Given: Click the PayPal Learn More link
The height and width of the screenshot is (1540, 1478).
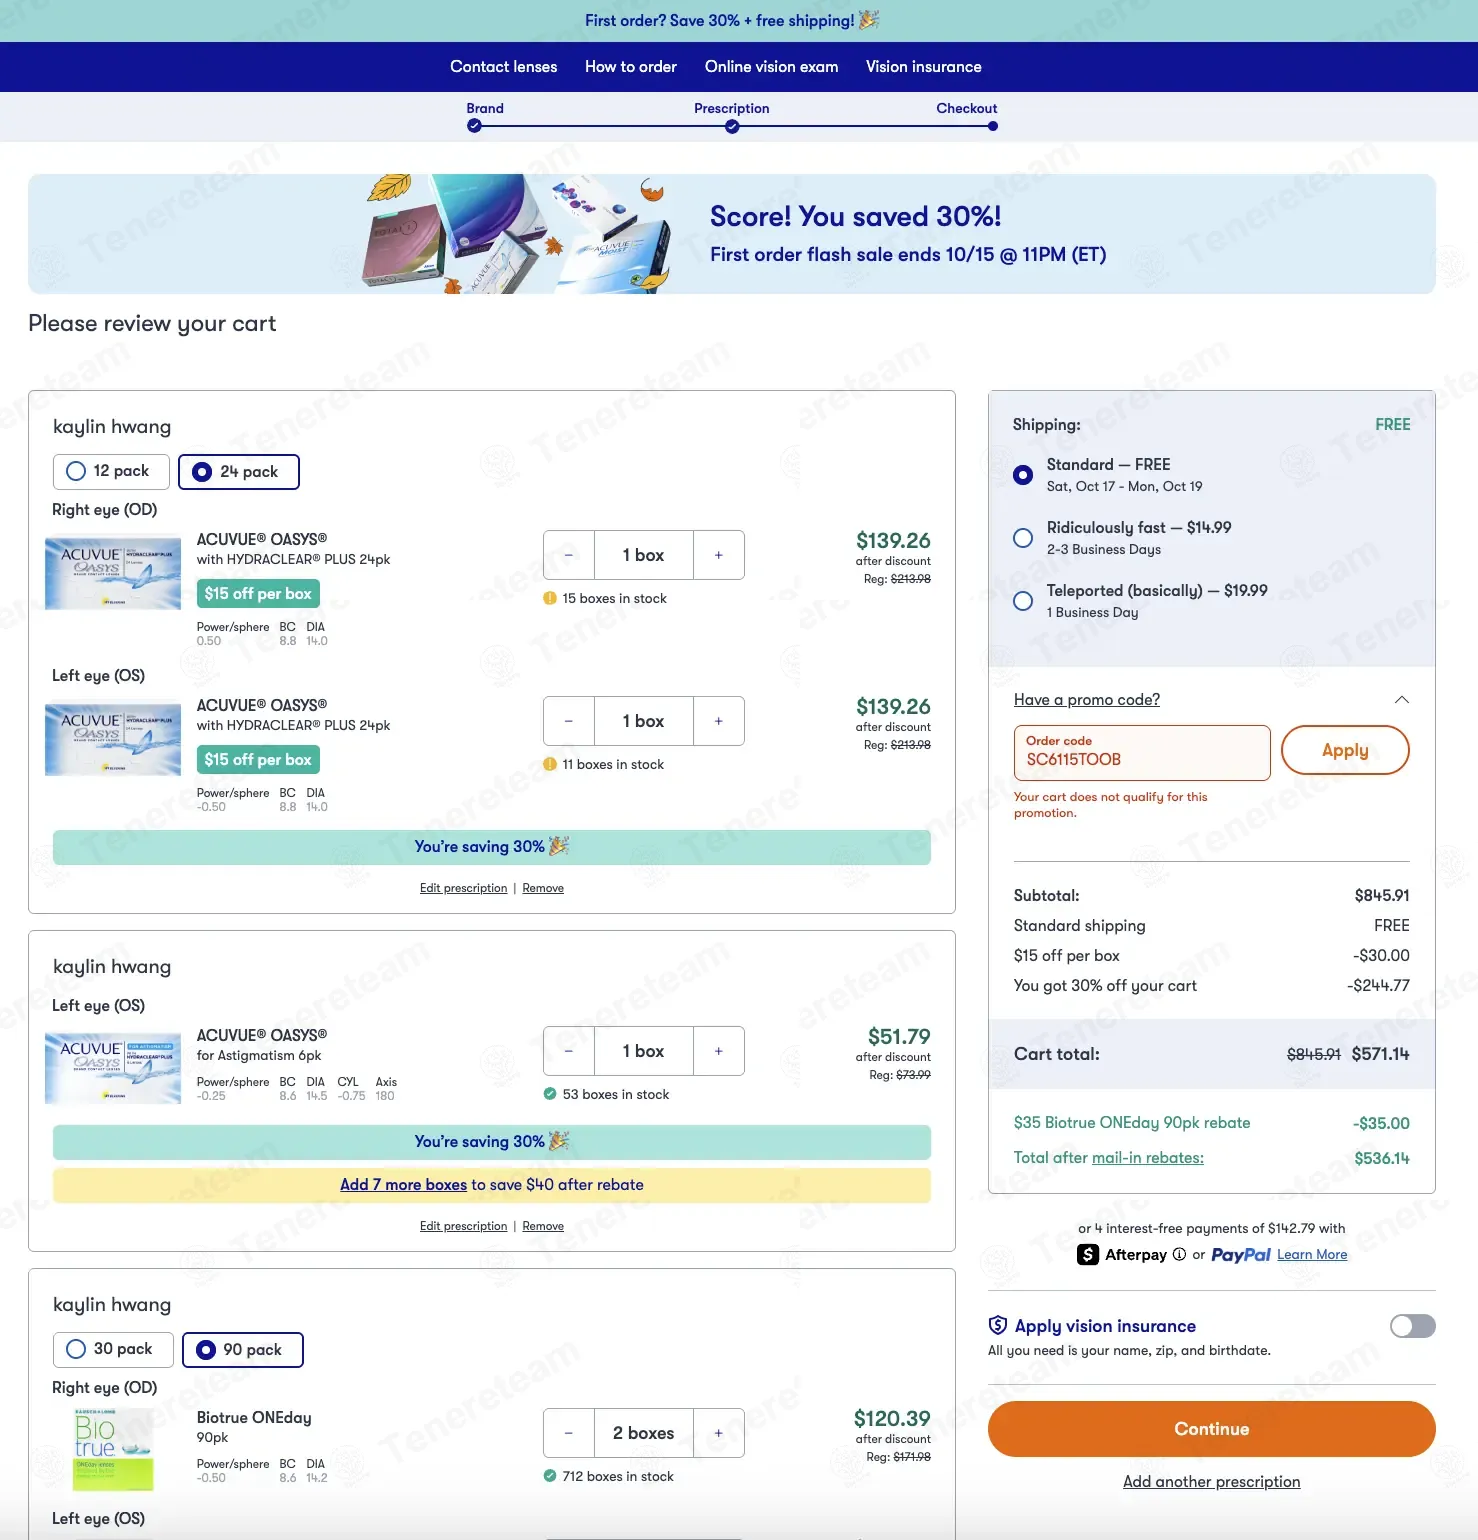Looking at the screenshot, I should (x=1312, y=1255).
